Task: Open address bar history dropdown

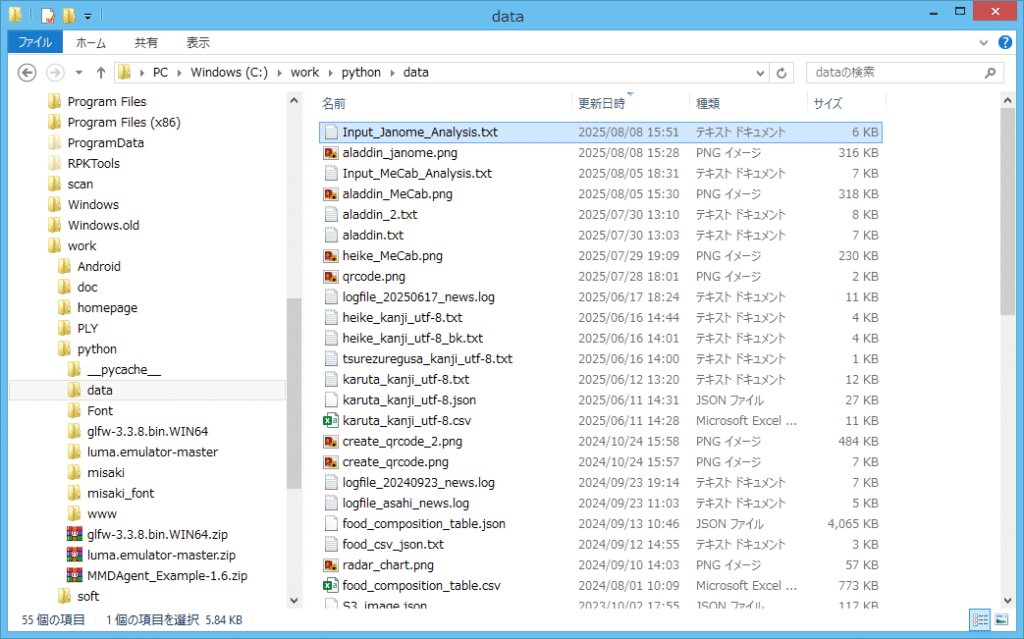Action: tap(759, 73)
